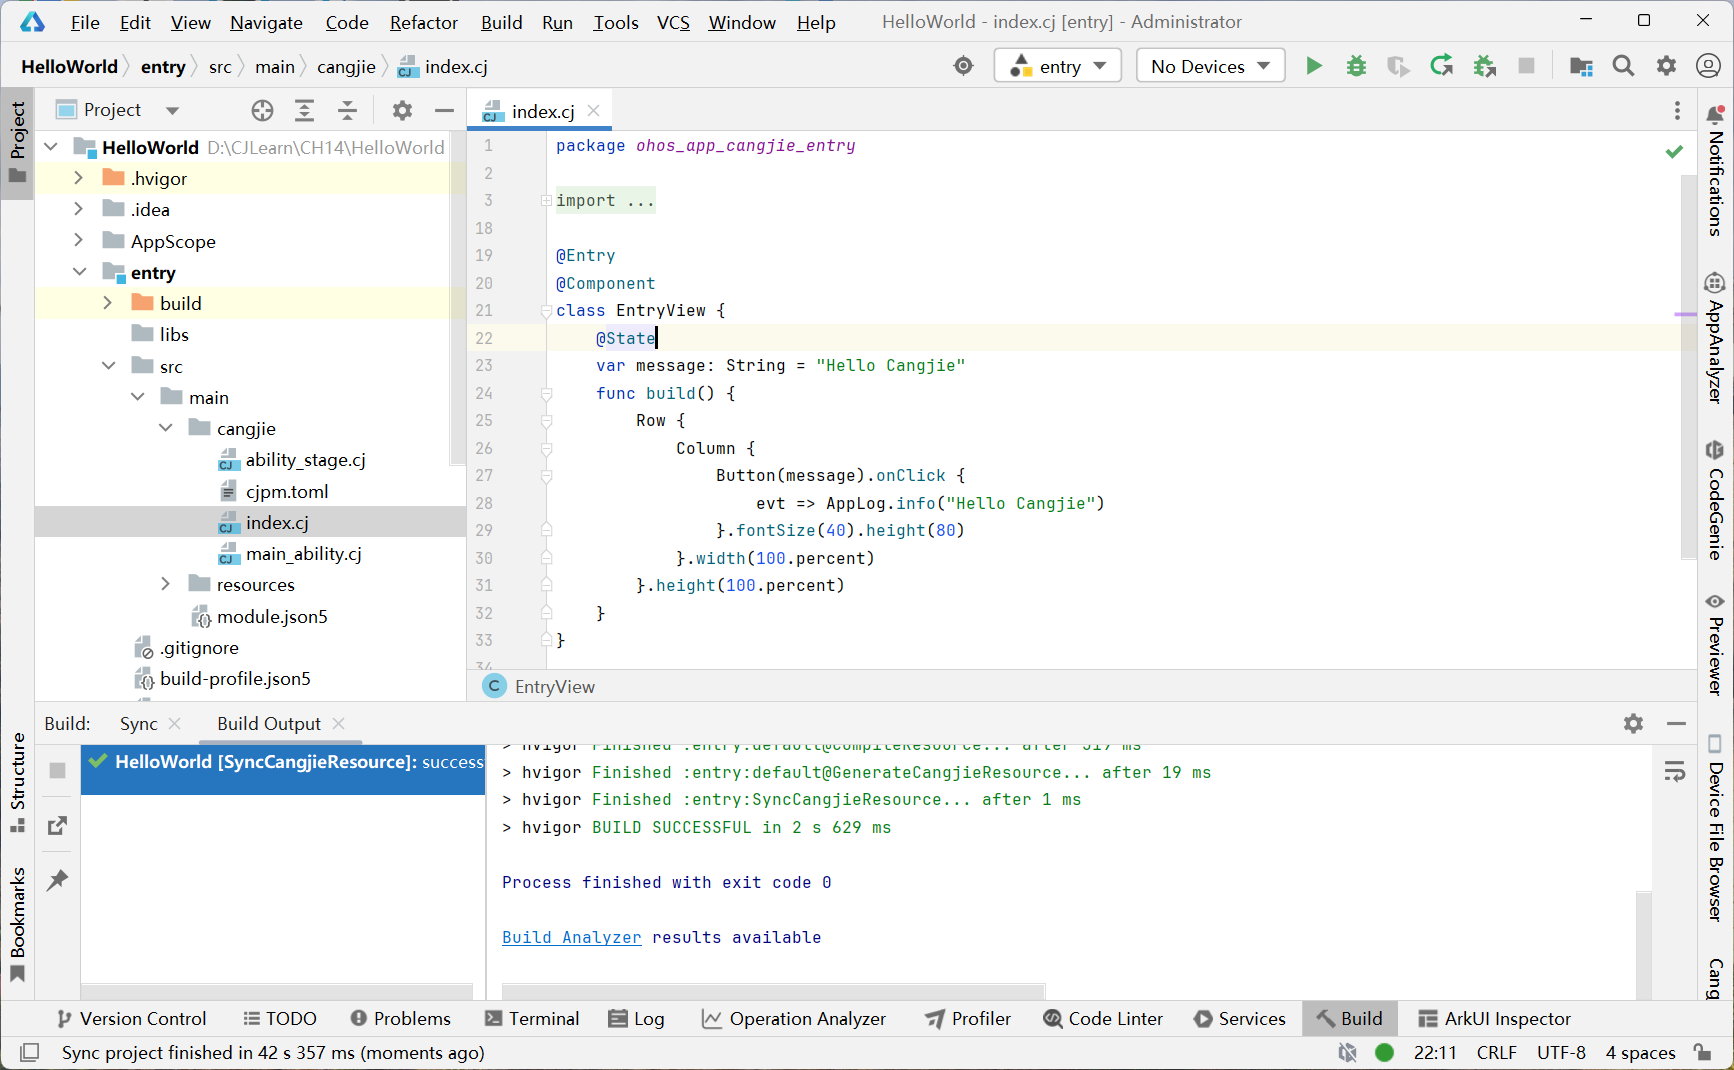Image resolution: width=1734 pixels, height=1070 pixels.
Task: Open Build panel settings gear
Action: click(x=1633, y=723)
